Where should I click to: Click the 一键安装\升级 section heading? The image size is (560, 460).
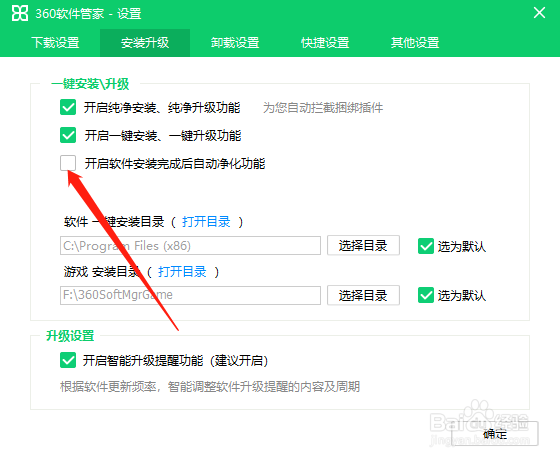90,84
